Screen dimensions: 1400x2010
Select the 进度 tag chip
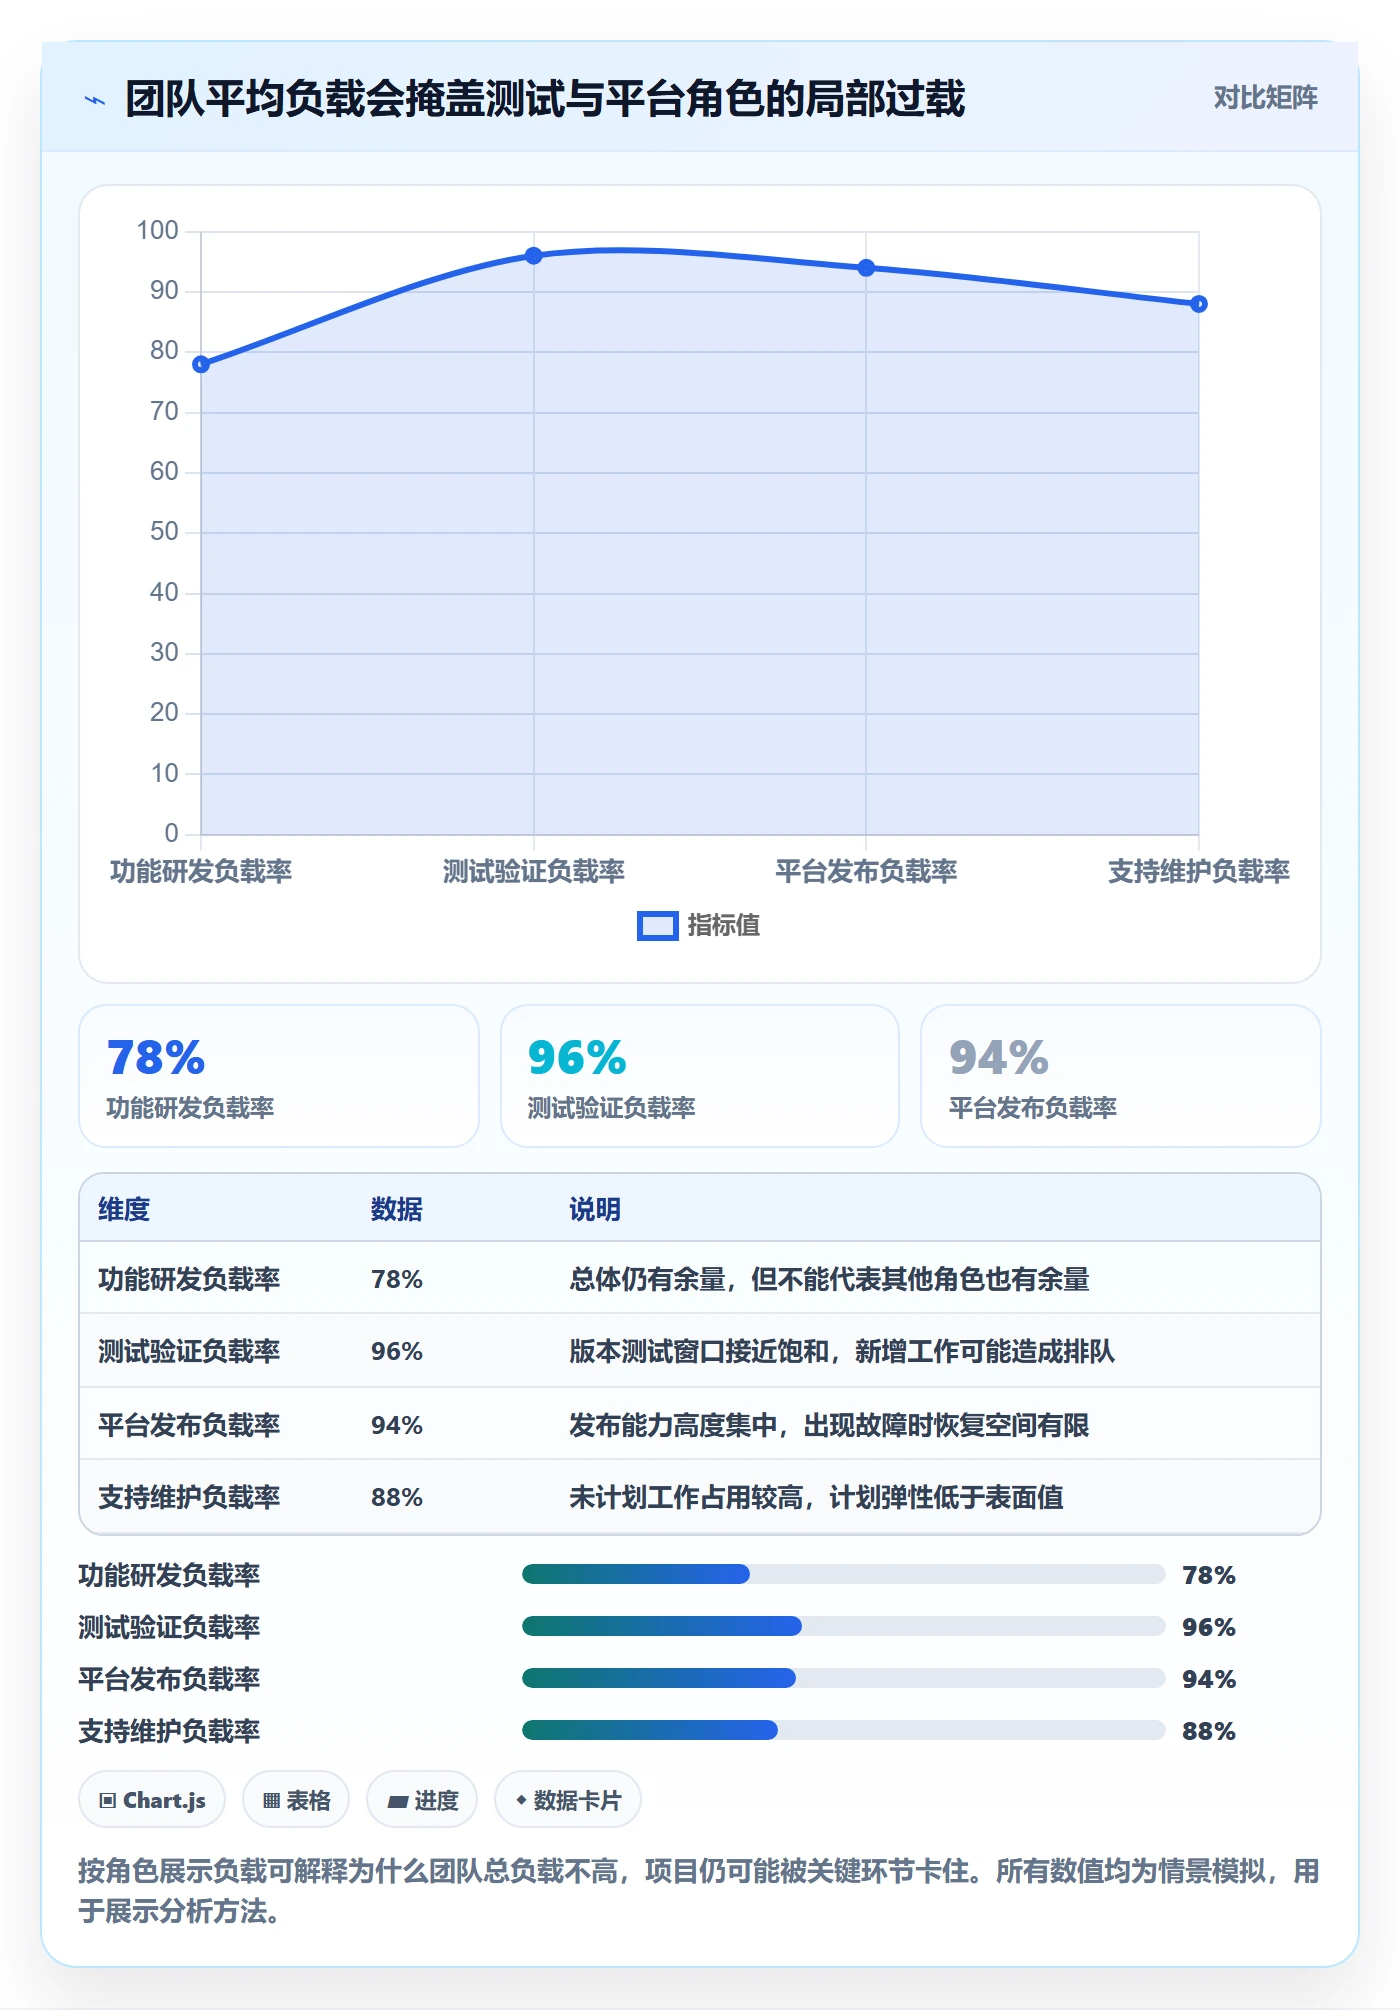point(422,1800)
